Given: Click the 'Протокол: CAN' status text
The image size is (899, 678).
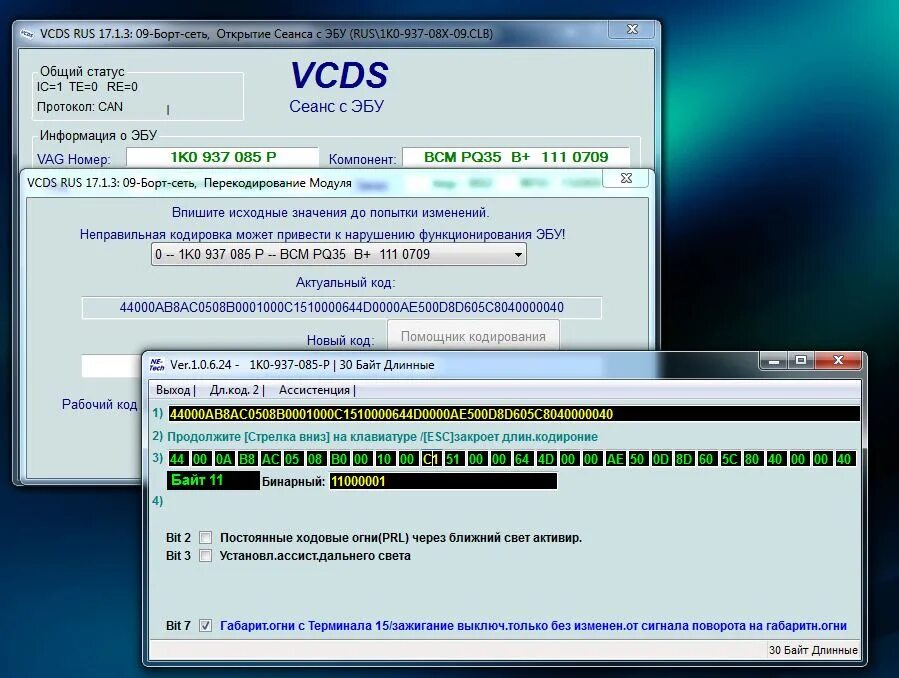Looking at the screenshot, I should tap(80, 107).
